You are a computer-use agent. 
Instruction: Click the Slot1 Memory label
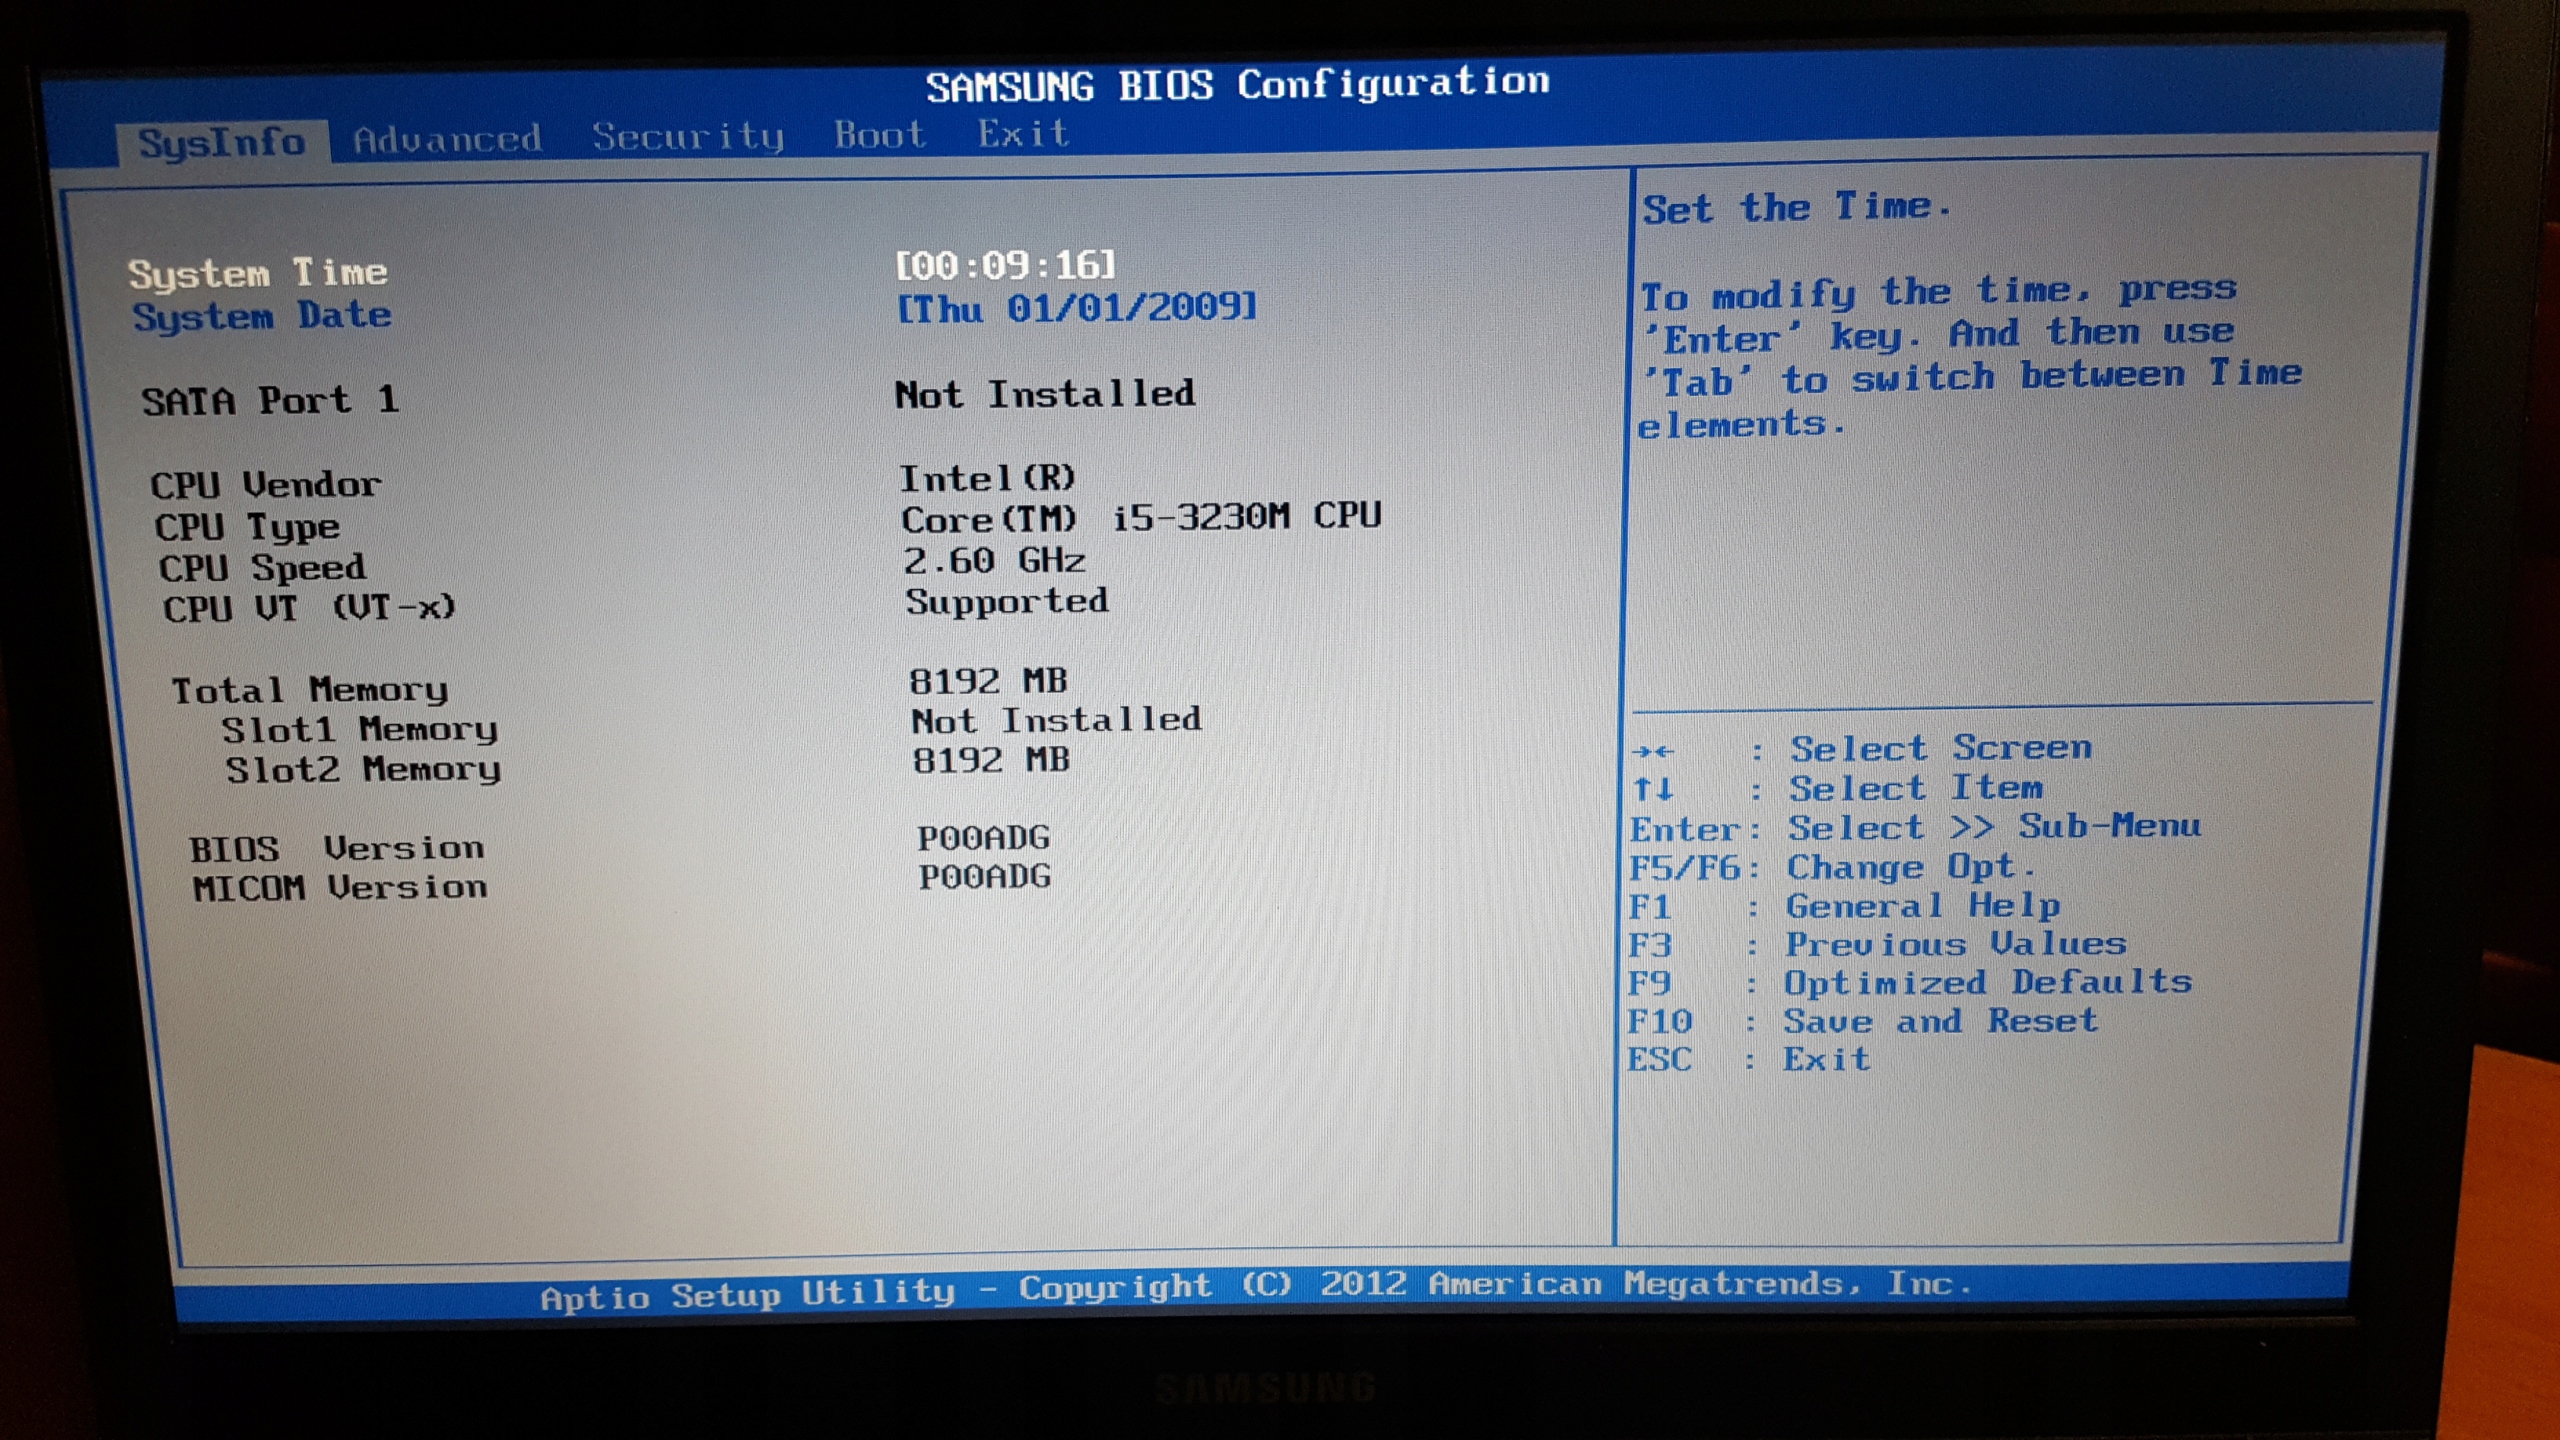pos(359,729)
